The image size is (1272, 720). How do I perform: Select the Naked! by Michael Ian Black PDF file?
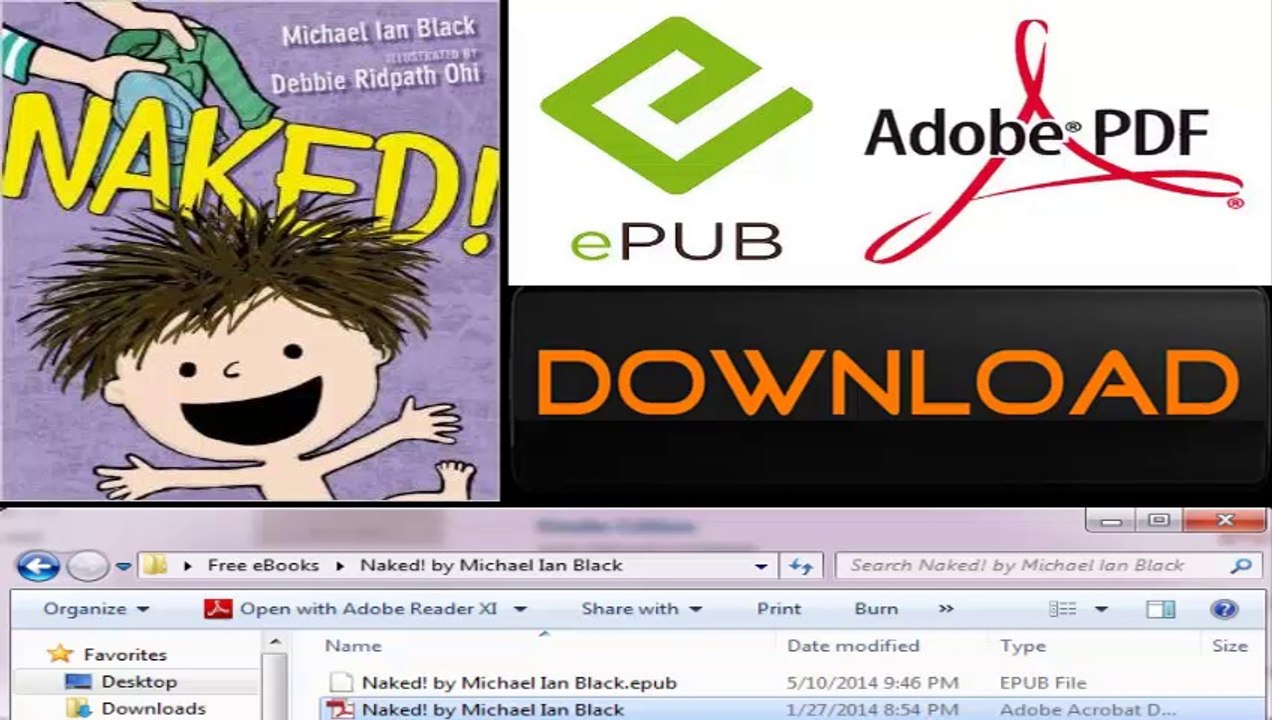[492, 709]
